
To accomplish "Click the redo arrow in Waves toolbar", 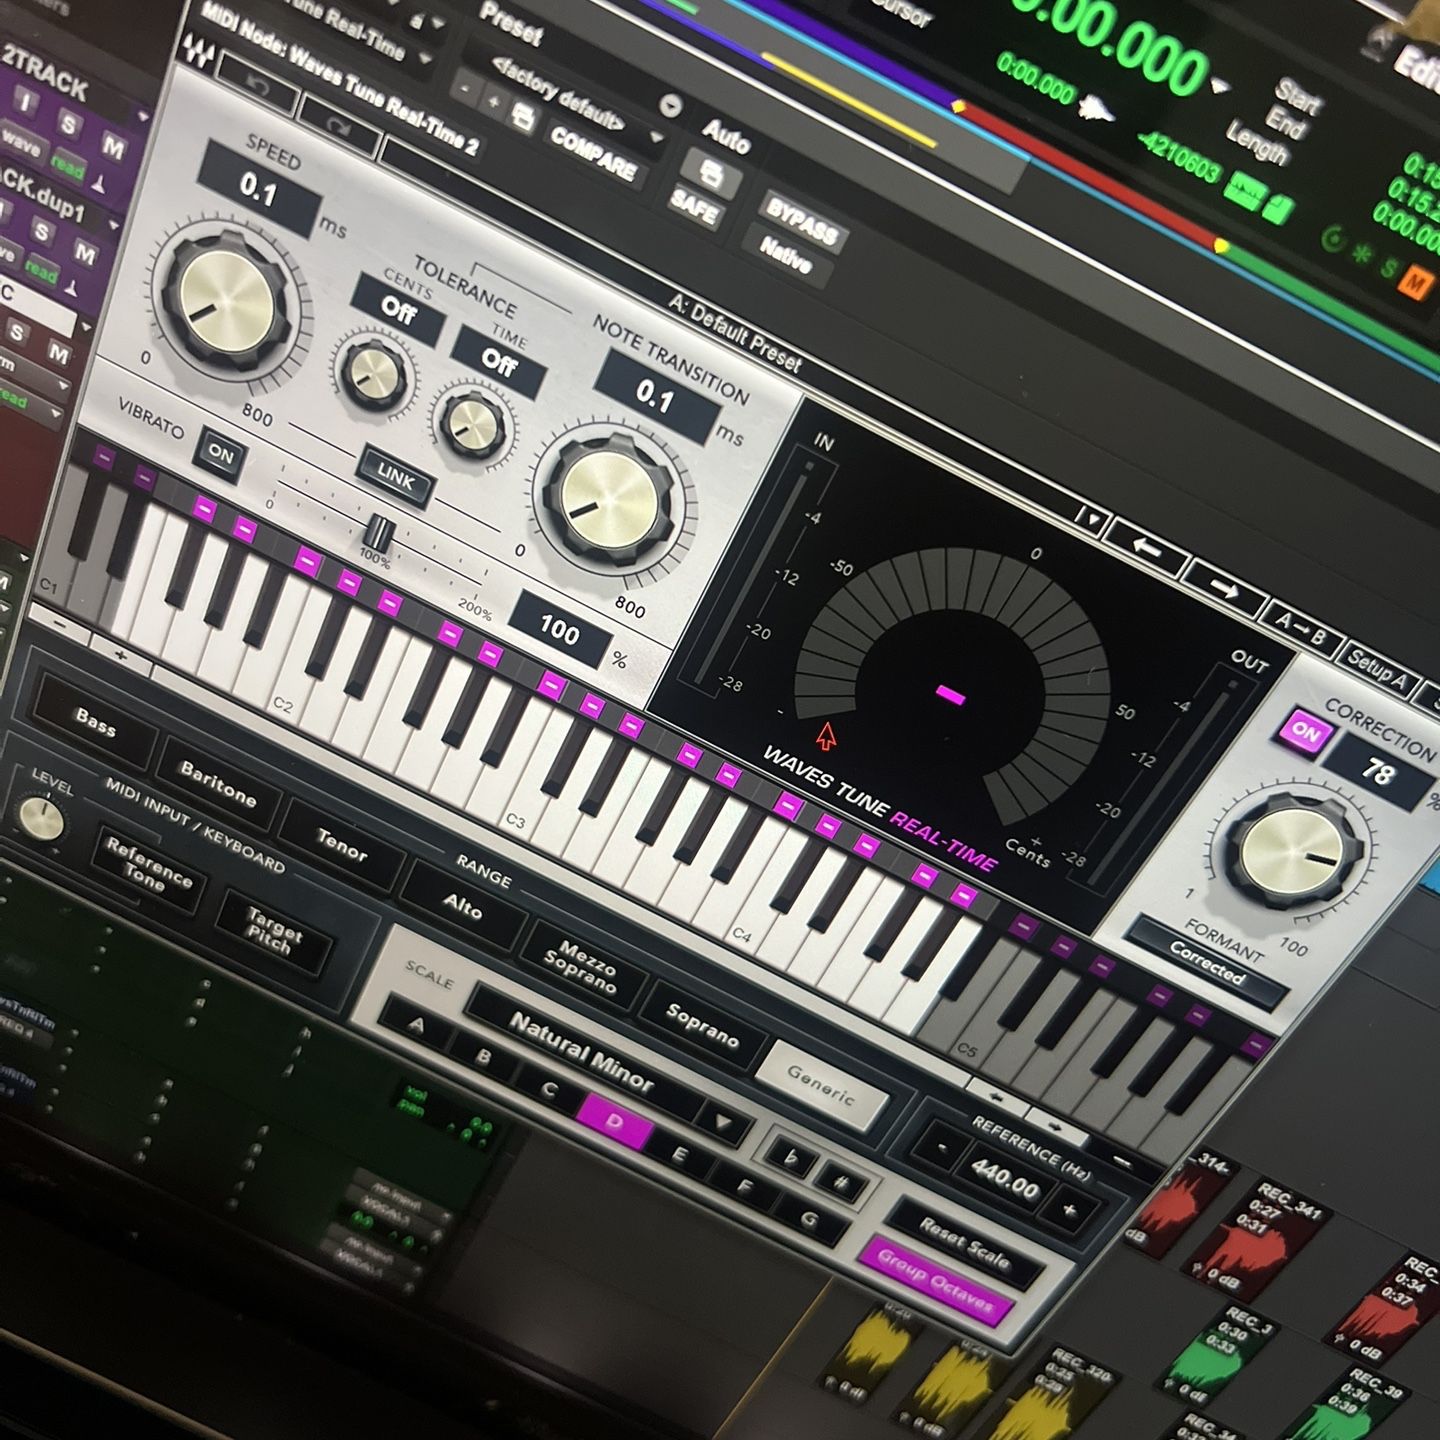I will click(340, 129).
